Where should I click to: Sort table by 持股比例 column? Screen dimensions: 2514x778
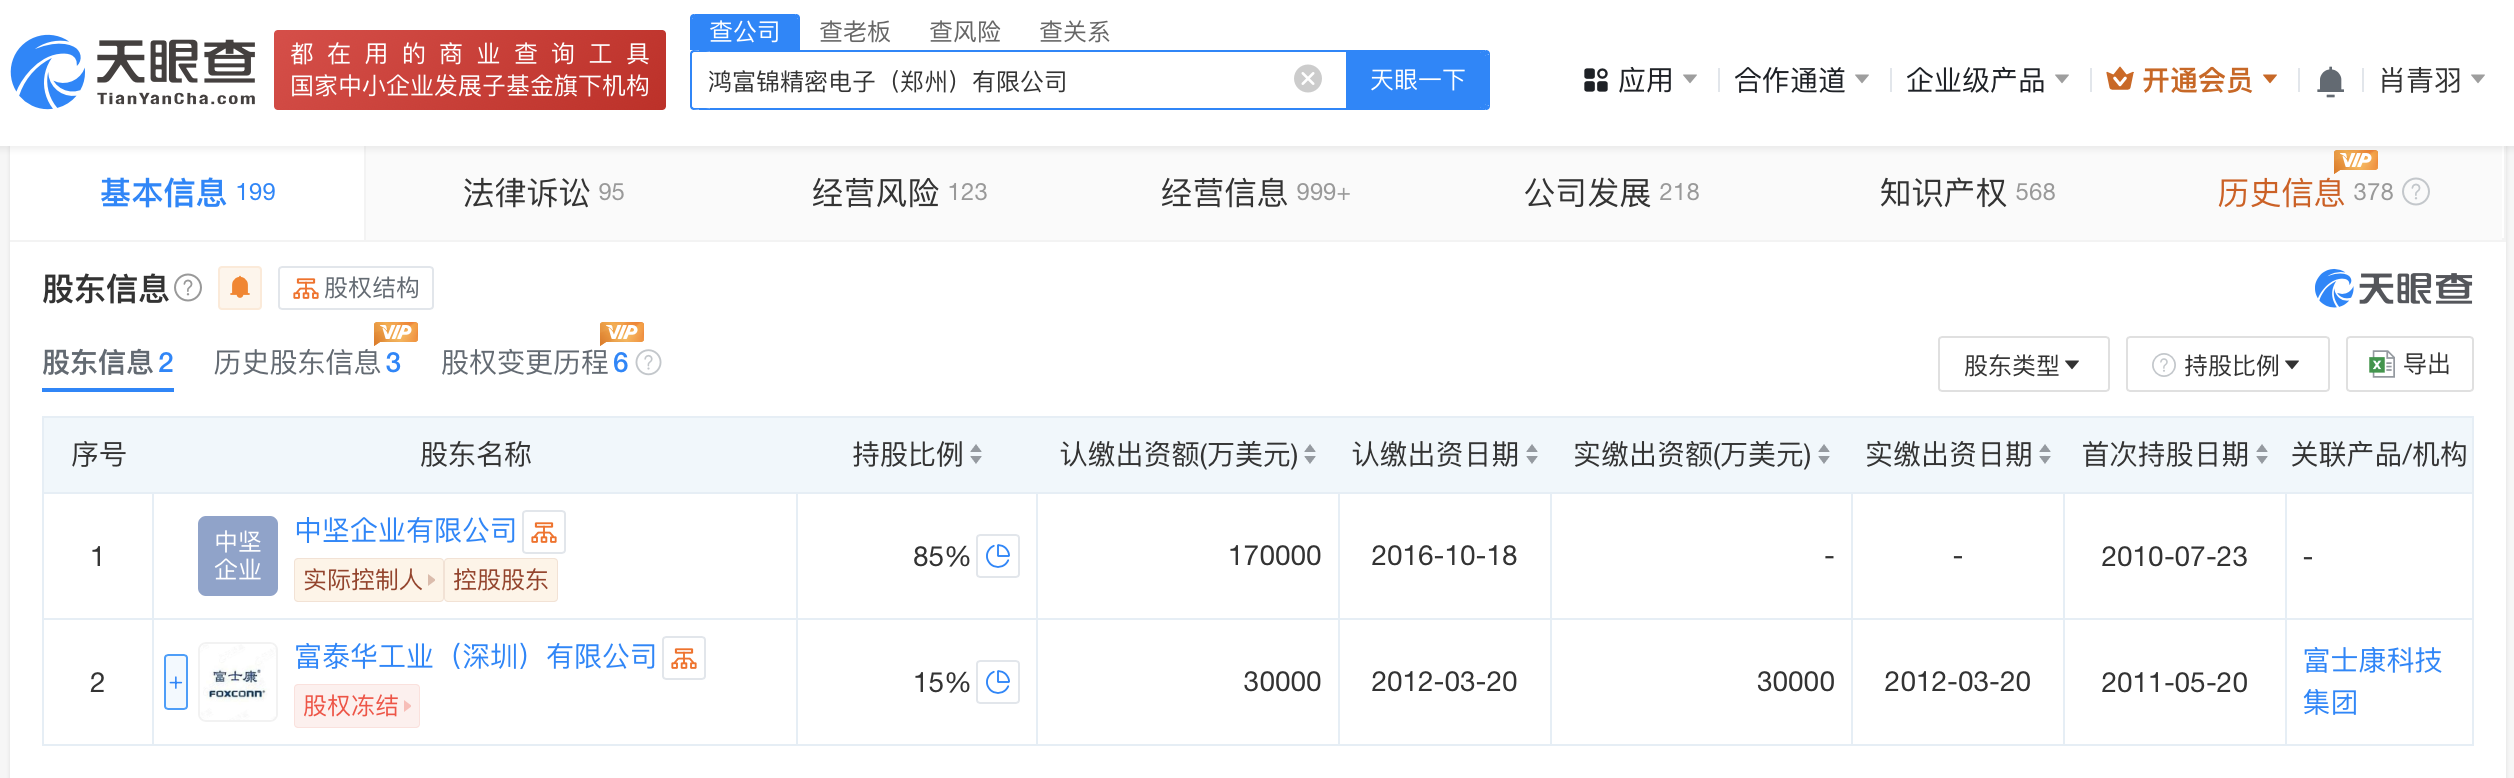976,455
